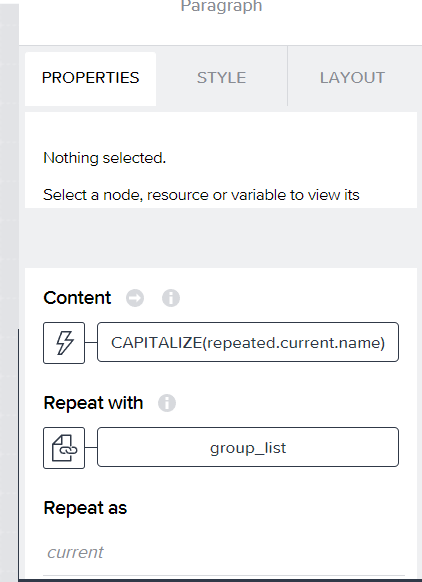The width and height of the screenshot is (422, 582).
Task: Click the info icon next to Repeat with
Action: [167, 403]
